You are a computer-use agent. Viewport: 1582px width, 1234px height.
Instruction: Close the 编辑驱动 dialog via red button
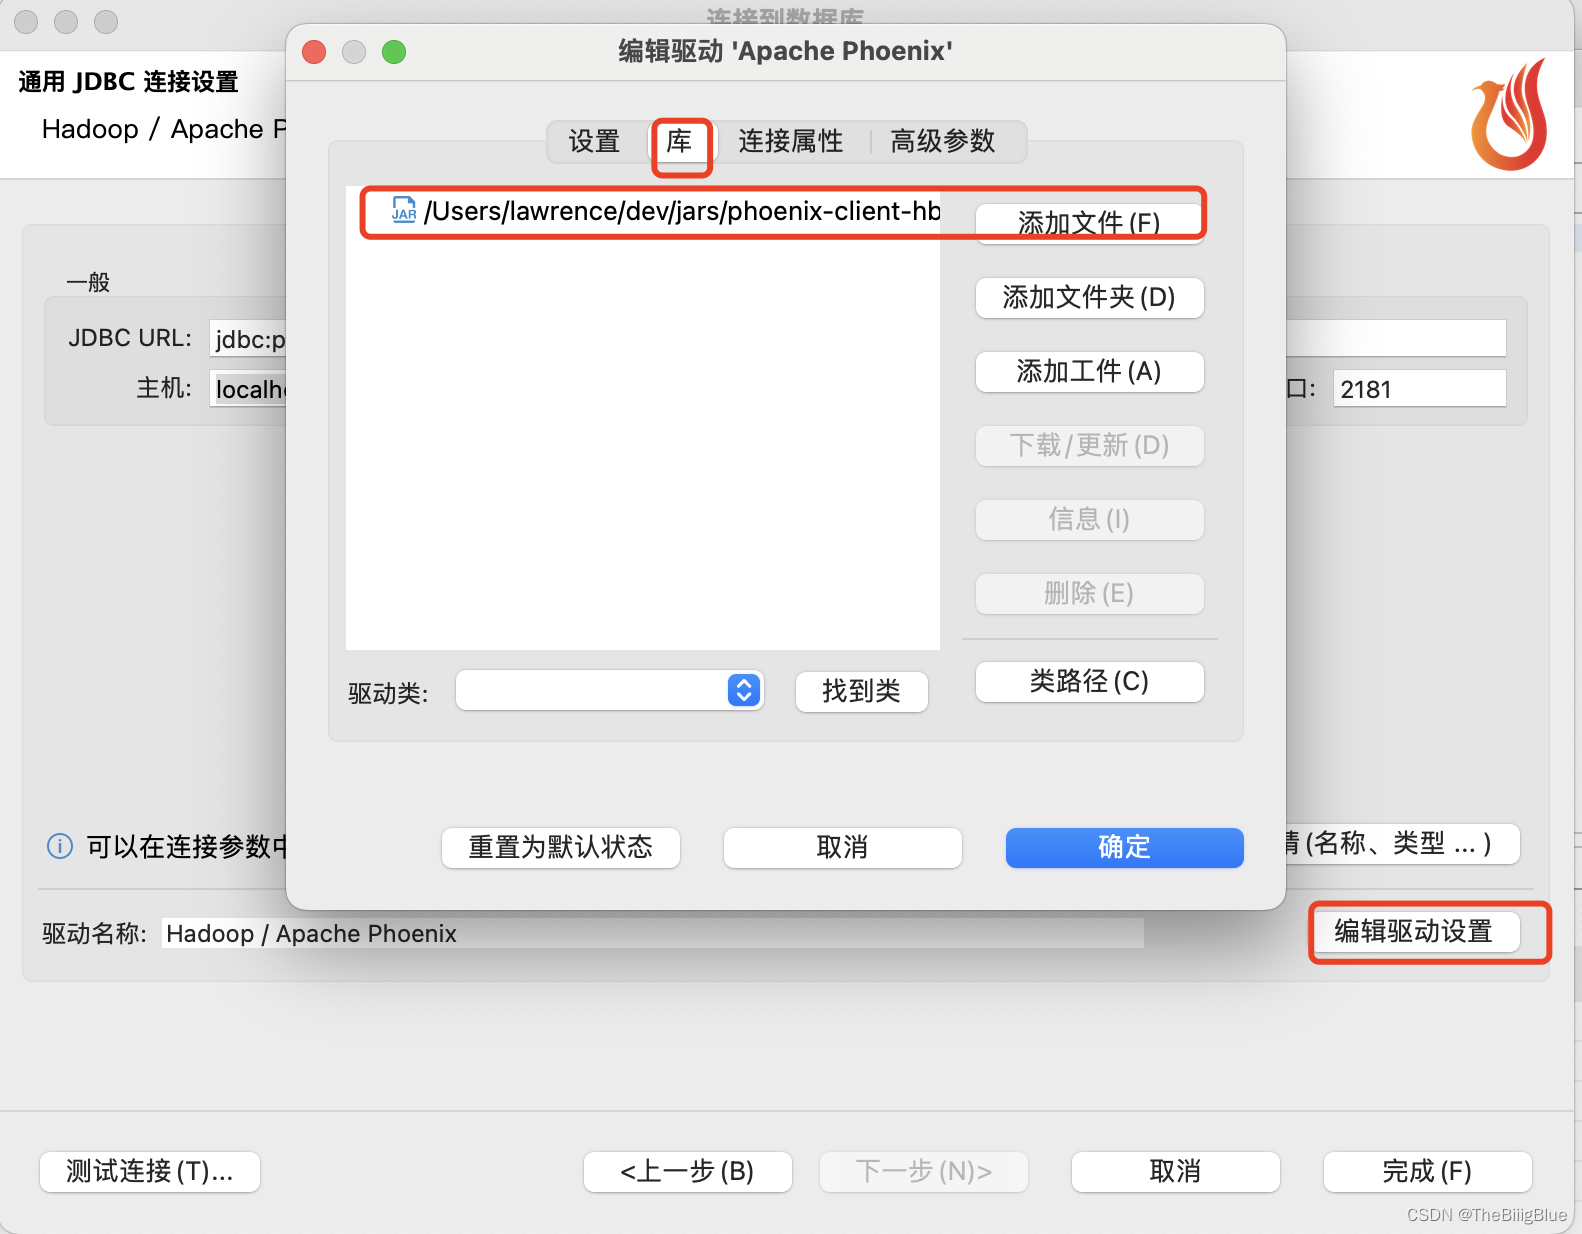click(x=314, y=51)
